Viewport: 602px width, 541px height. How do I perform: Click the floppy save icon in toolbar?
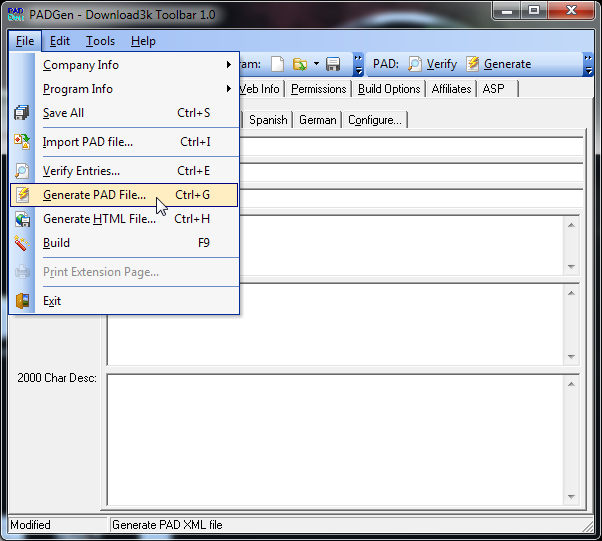pos(333,64)
